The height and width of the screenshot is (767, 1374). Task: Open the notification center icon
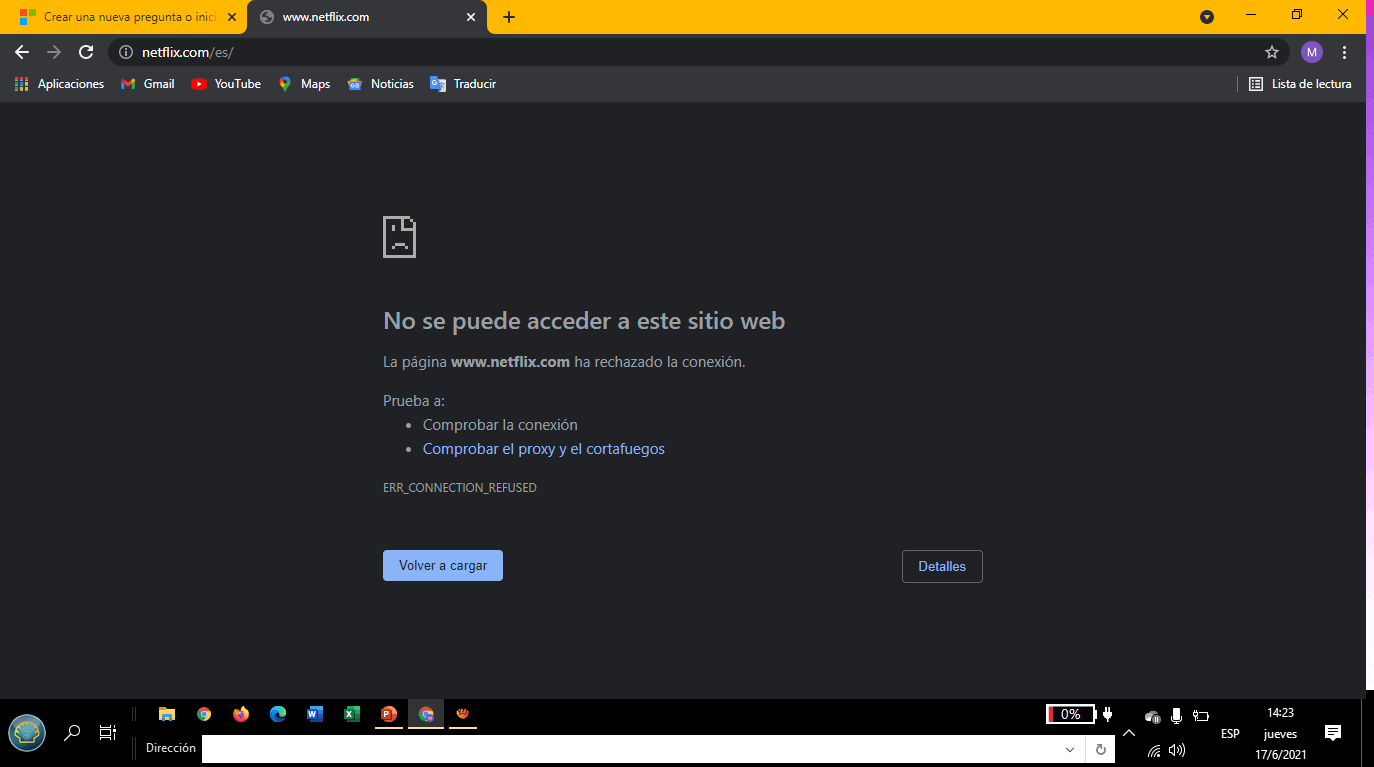point(1332,733)
